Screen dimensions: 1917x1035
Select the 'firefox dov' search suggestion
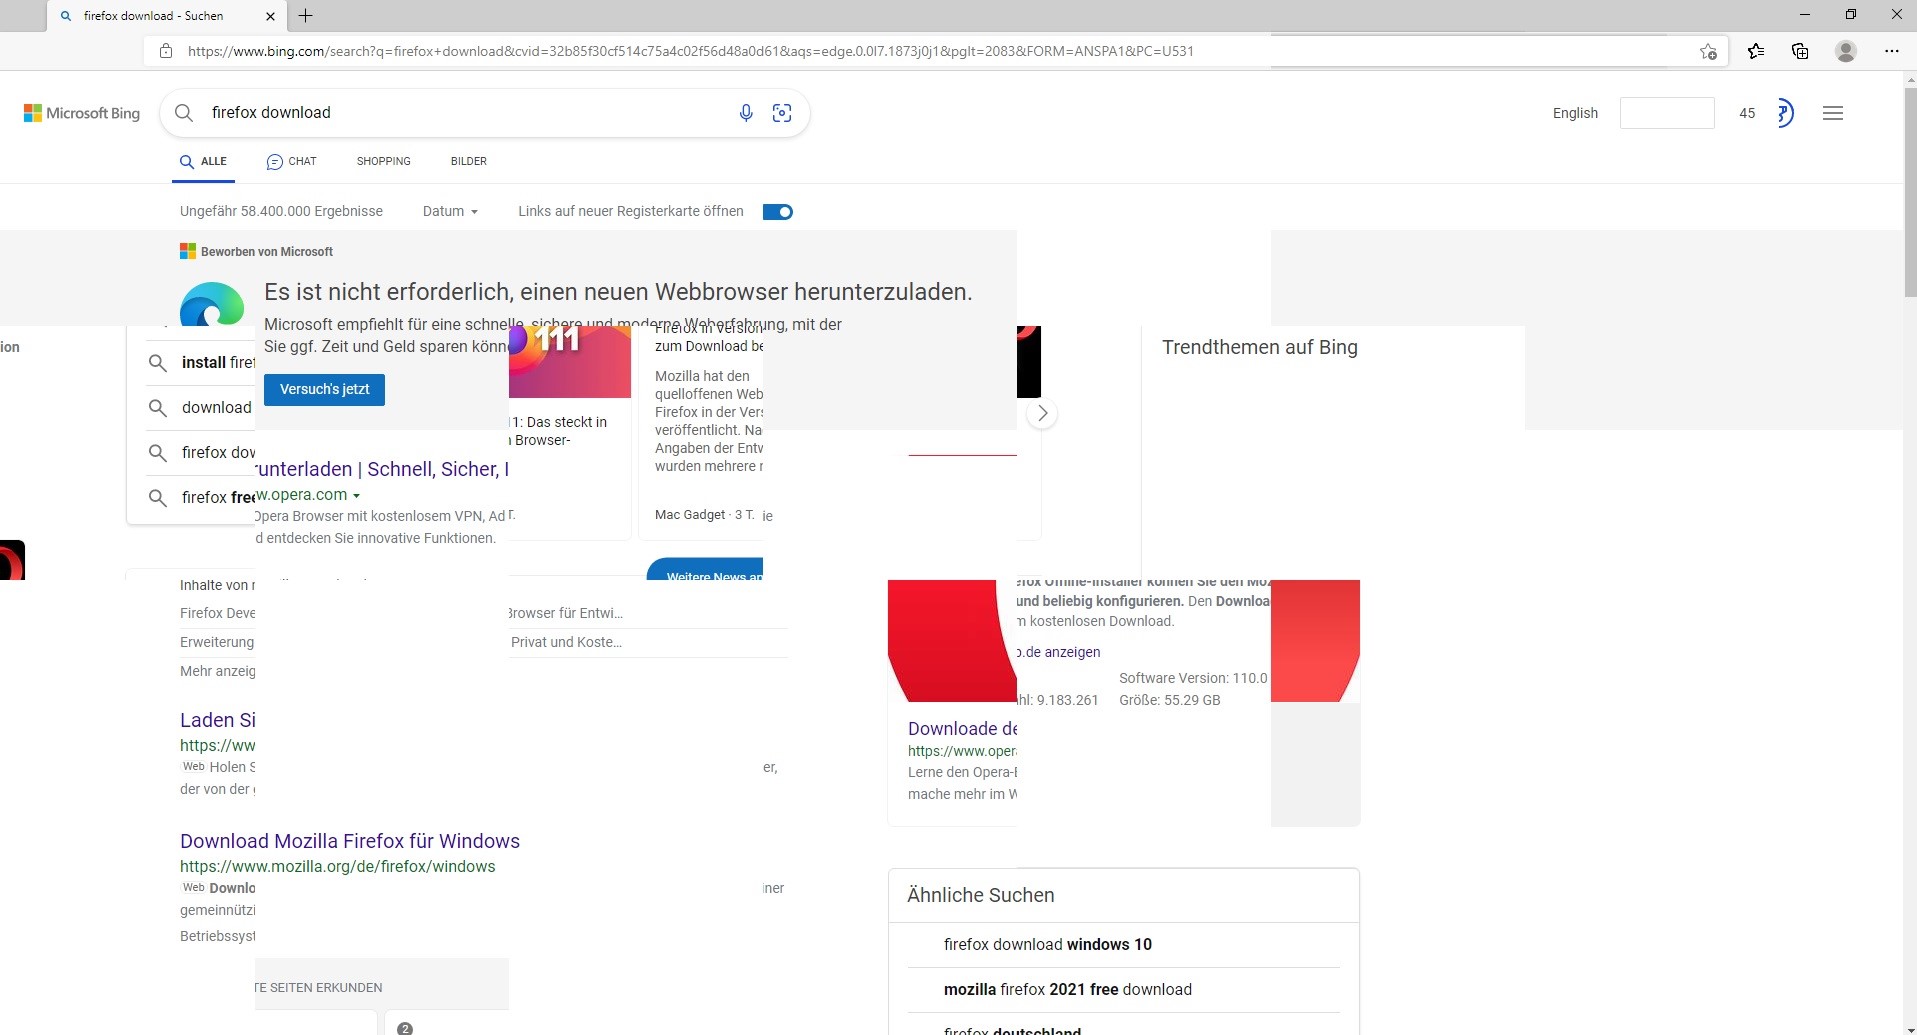(218, 453)
